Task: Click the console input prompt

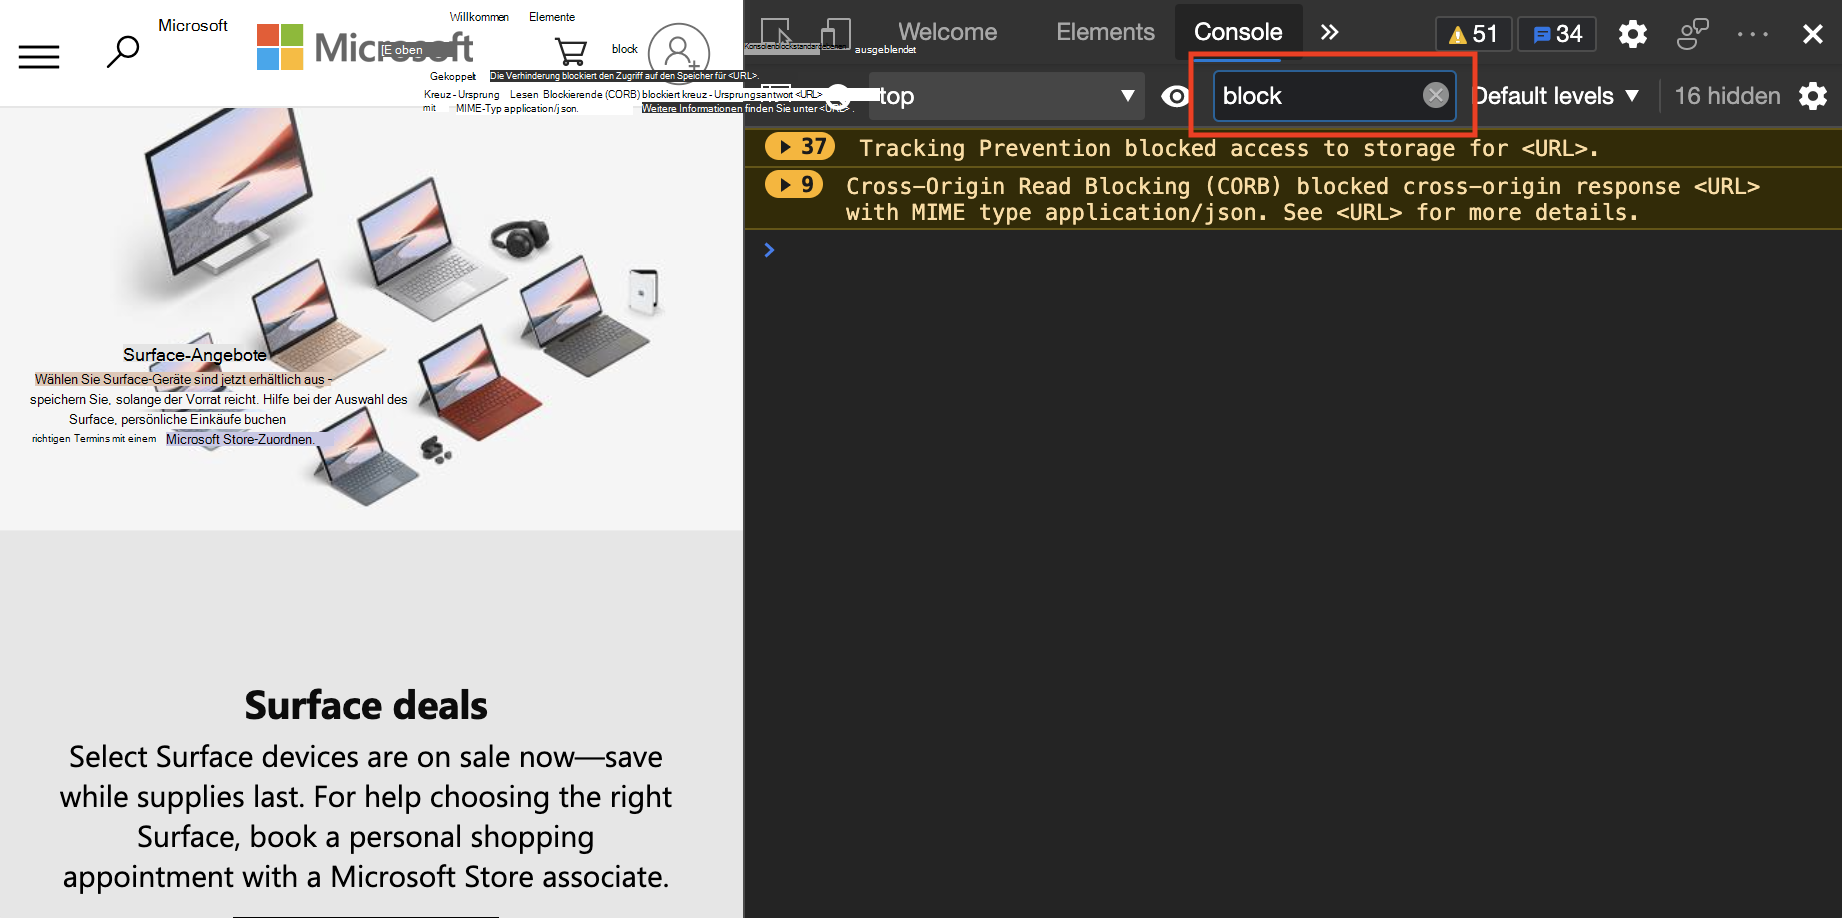Action: pos(1293,250)
